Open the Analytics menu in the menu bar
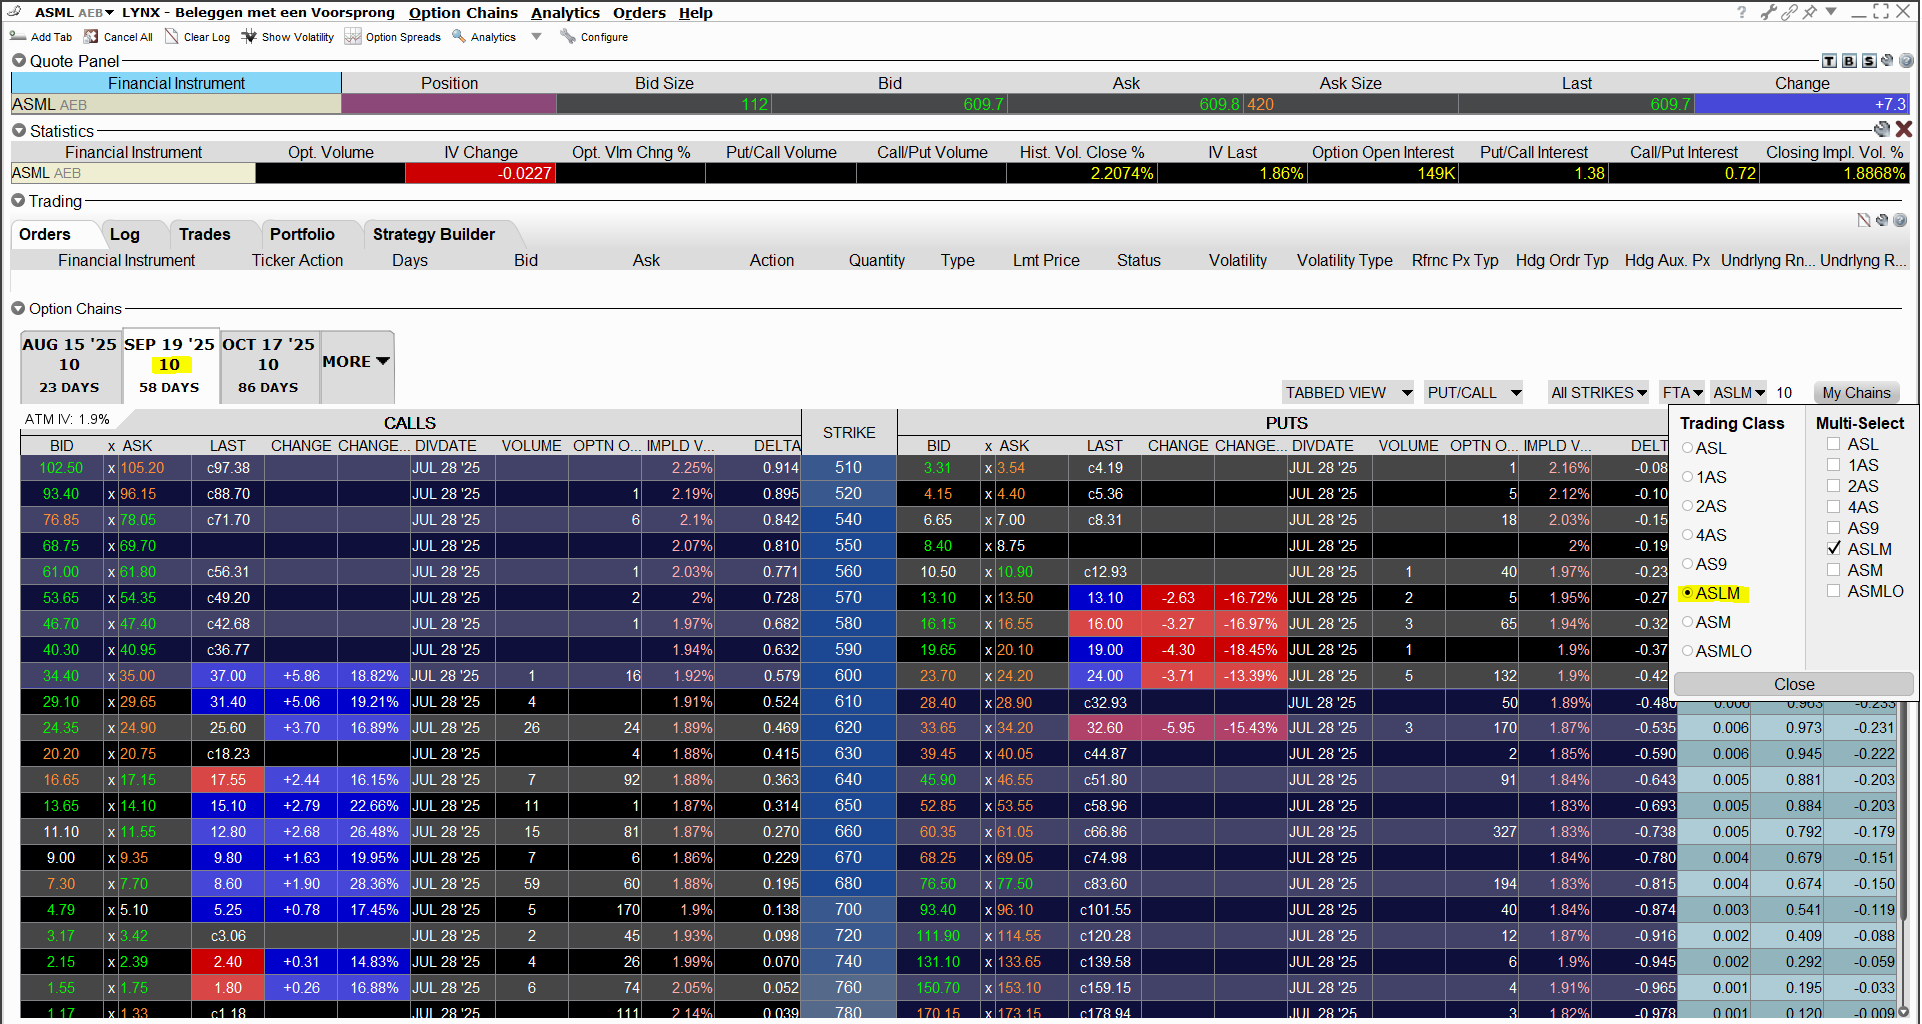Image resolution: width=1922 pixels, height=1024 pixels. 565,13
